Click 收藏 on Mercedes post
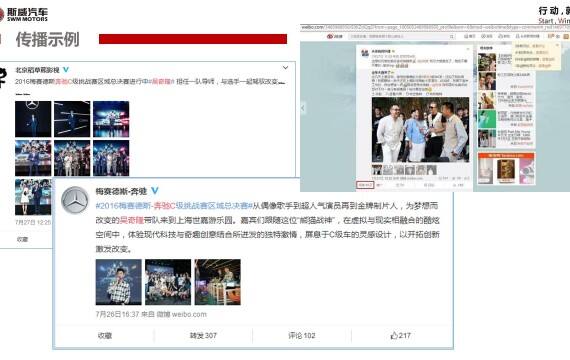Viewport: 570px width, 360px height. (x=105, y=336)
